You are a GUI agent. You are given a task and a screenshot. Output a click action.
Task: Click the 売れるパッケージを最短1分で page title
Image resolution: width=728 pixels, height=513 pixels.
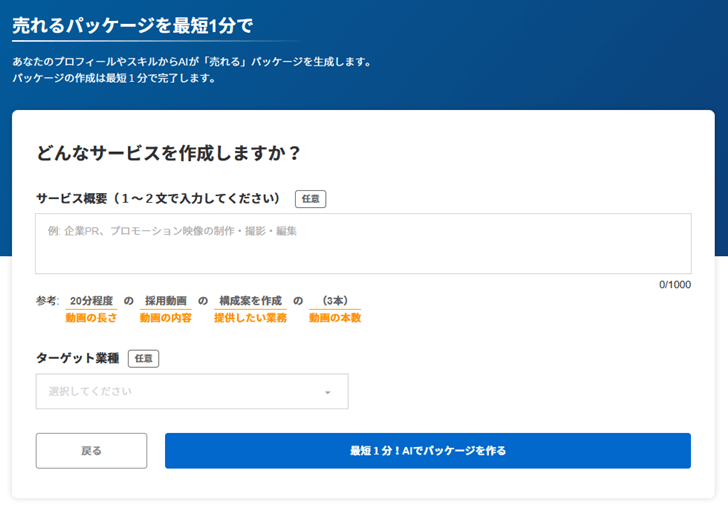[132, 27]
